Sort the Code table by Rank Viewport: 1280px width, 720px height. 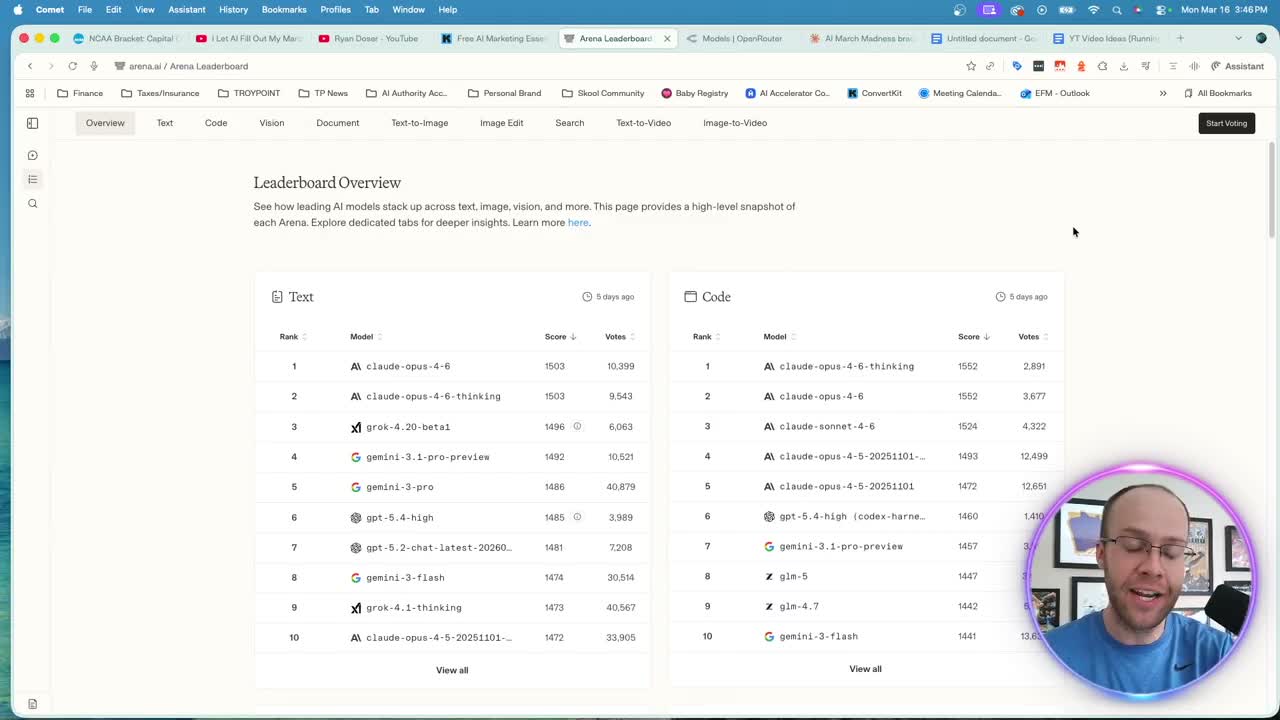[706, 337]
